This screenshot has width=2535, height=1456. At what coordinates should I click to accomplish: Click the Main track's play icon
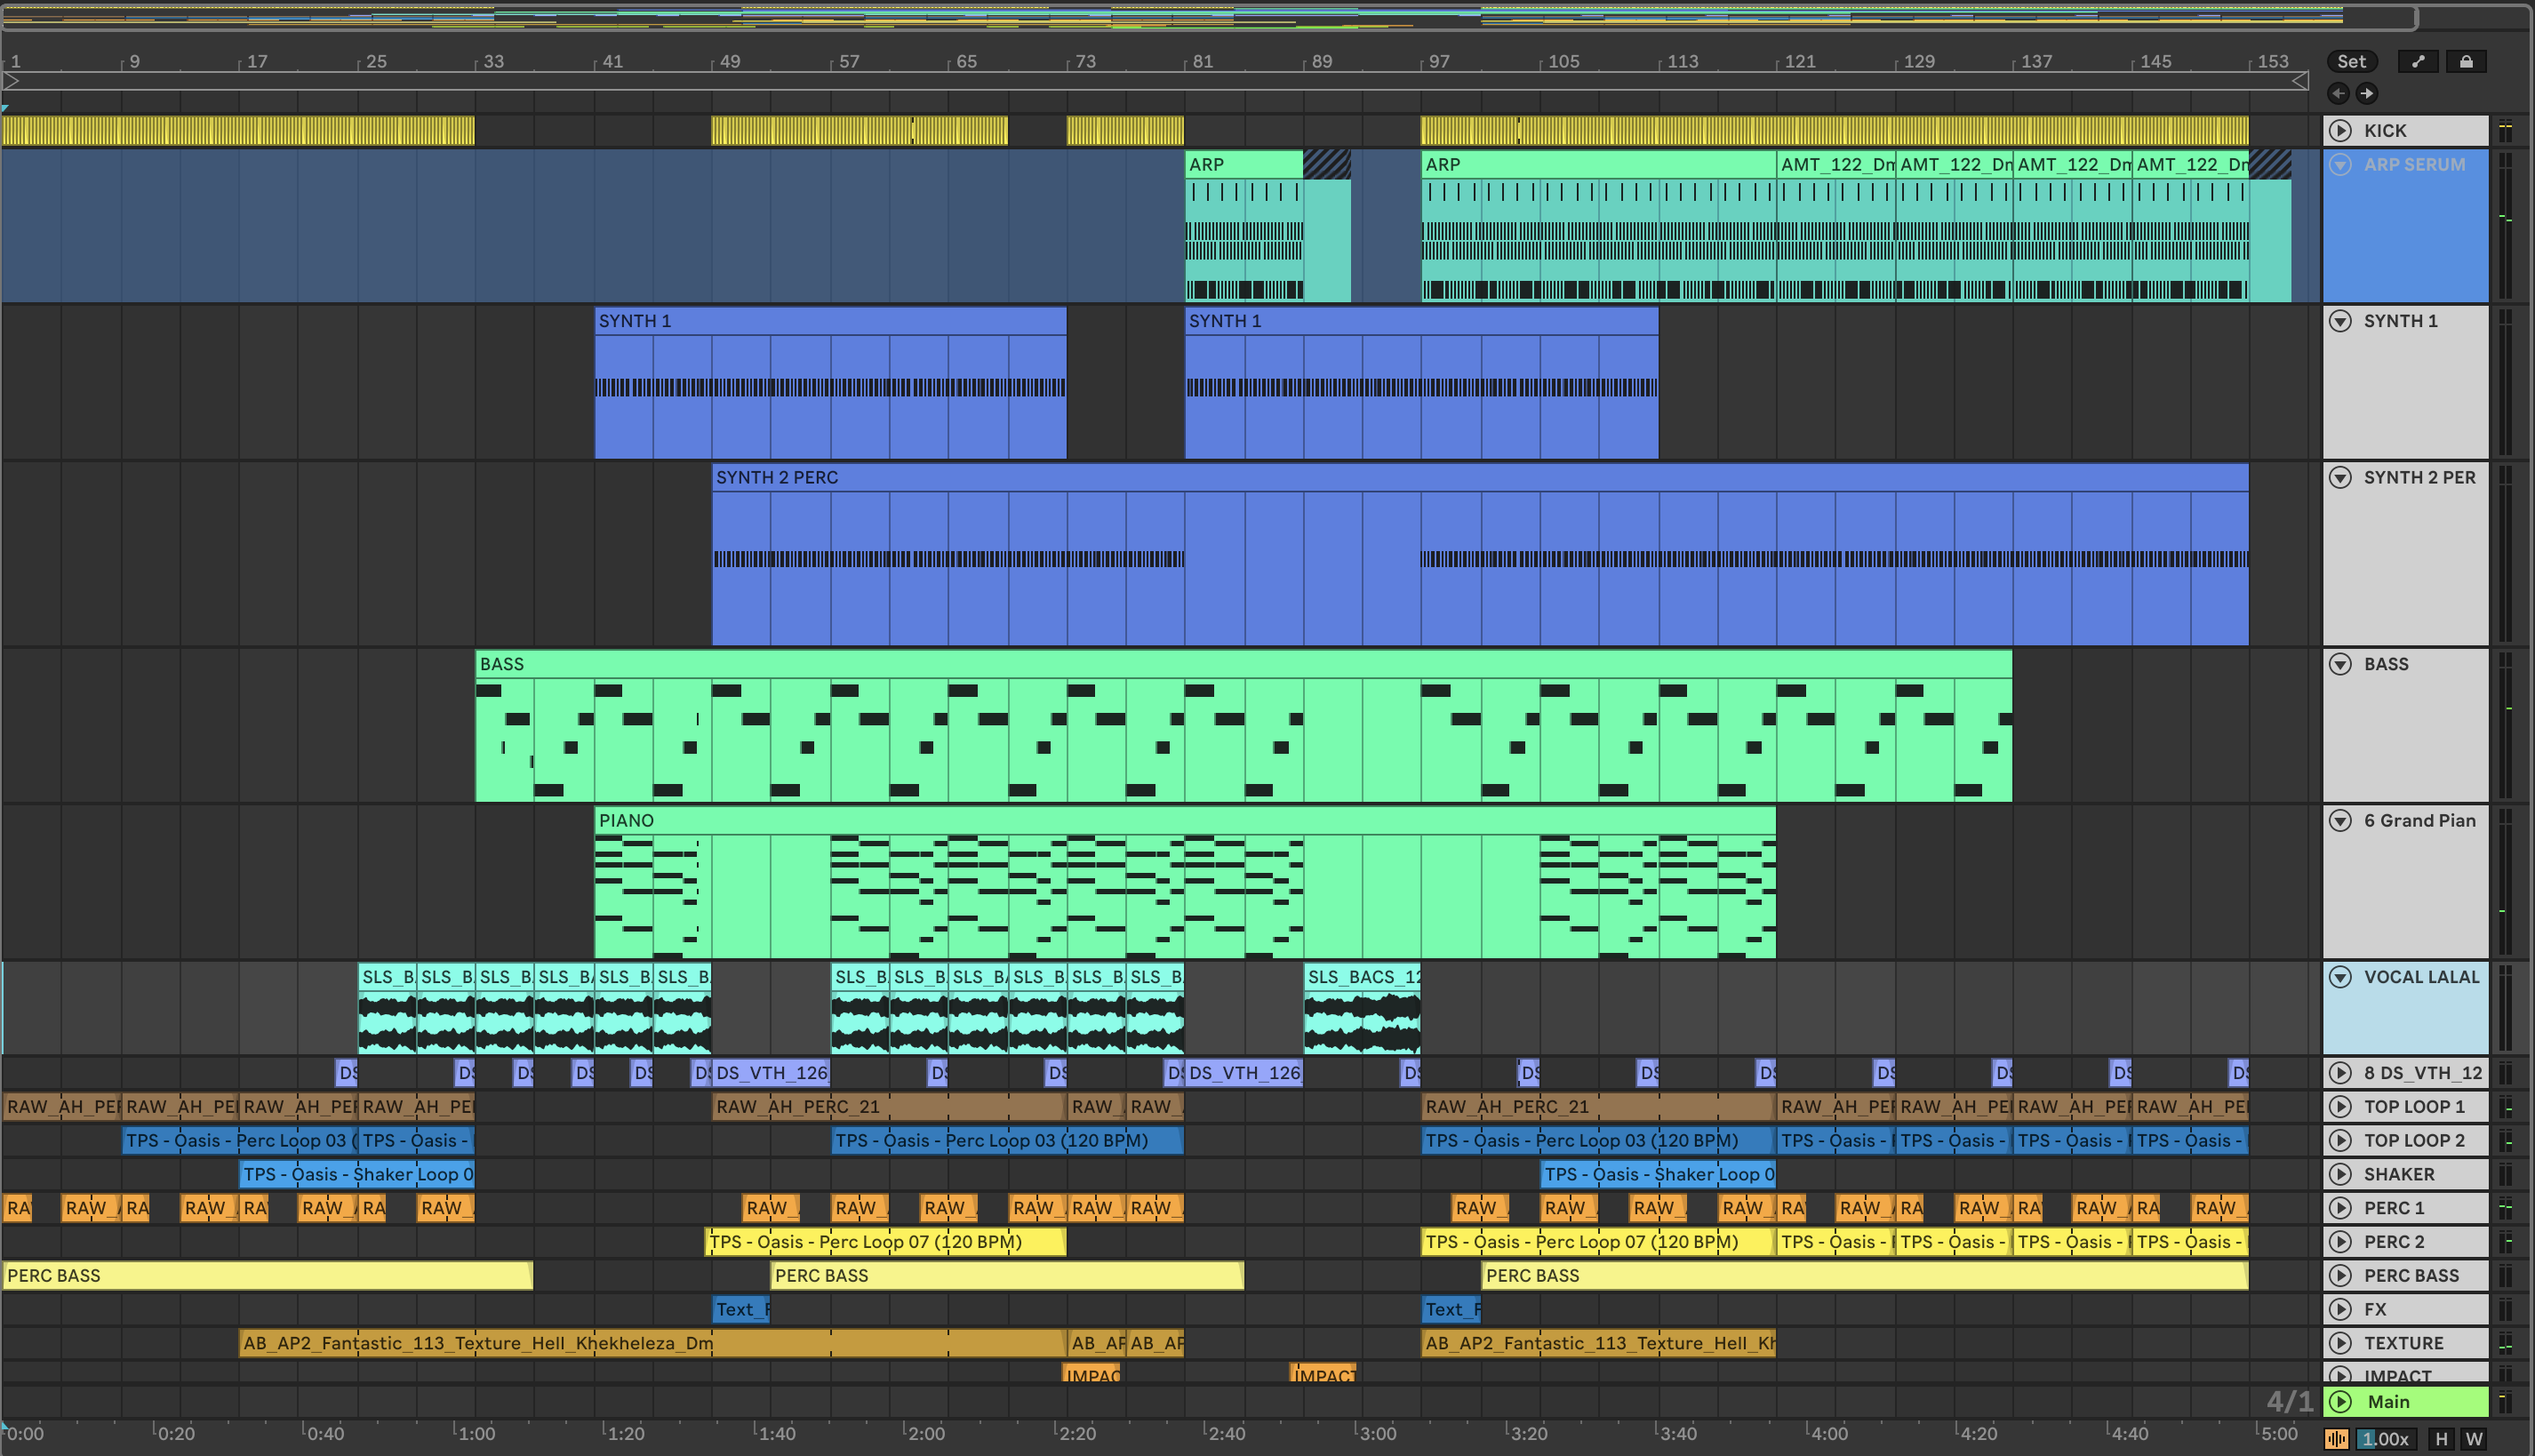(x=2341, y=1402)
